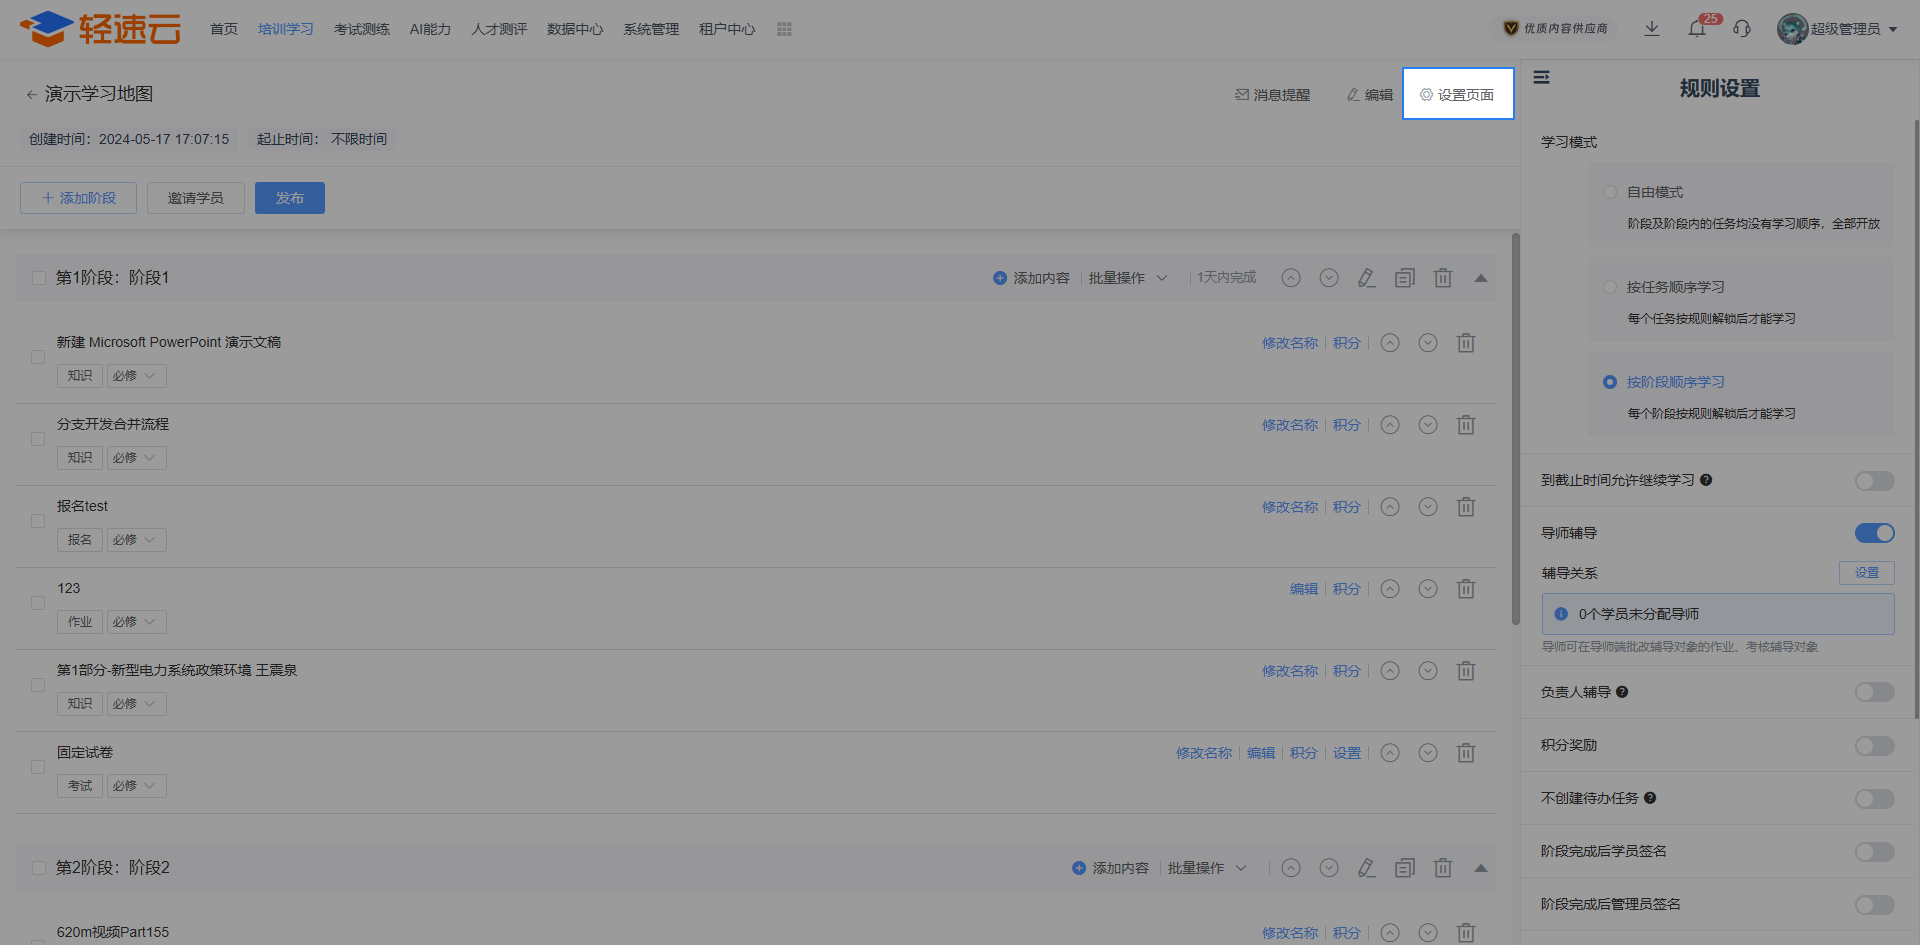The height and width of the screenshot is (945, 1920).
Task: Copy stage 1 with the duplicate icon
Action: (x=1405, y=278)
